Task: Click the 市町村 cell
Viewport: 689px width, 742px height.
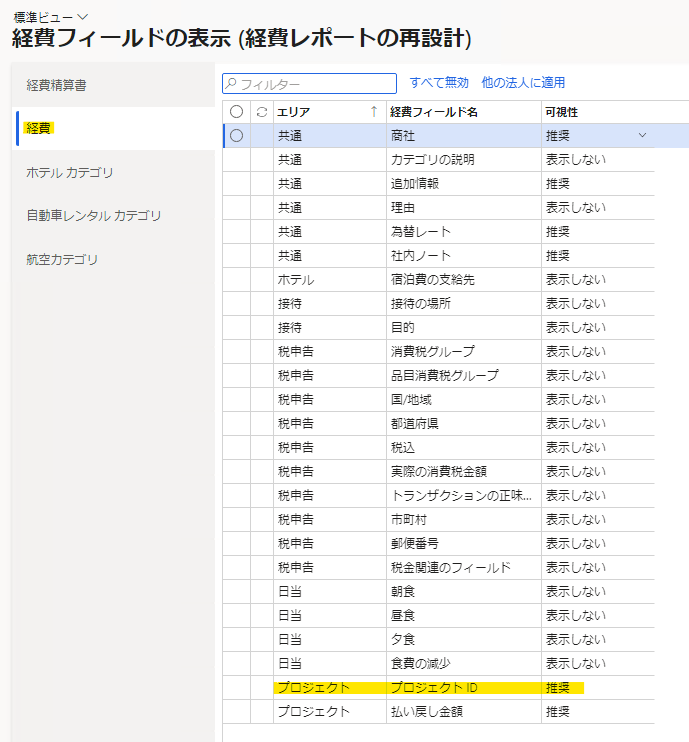Action: tap(464, 520)
